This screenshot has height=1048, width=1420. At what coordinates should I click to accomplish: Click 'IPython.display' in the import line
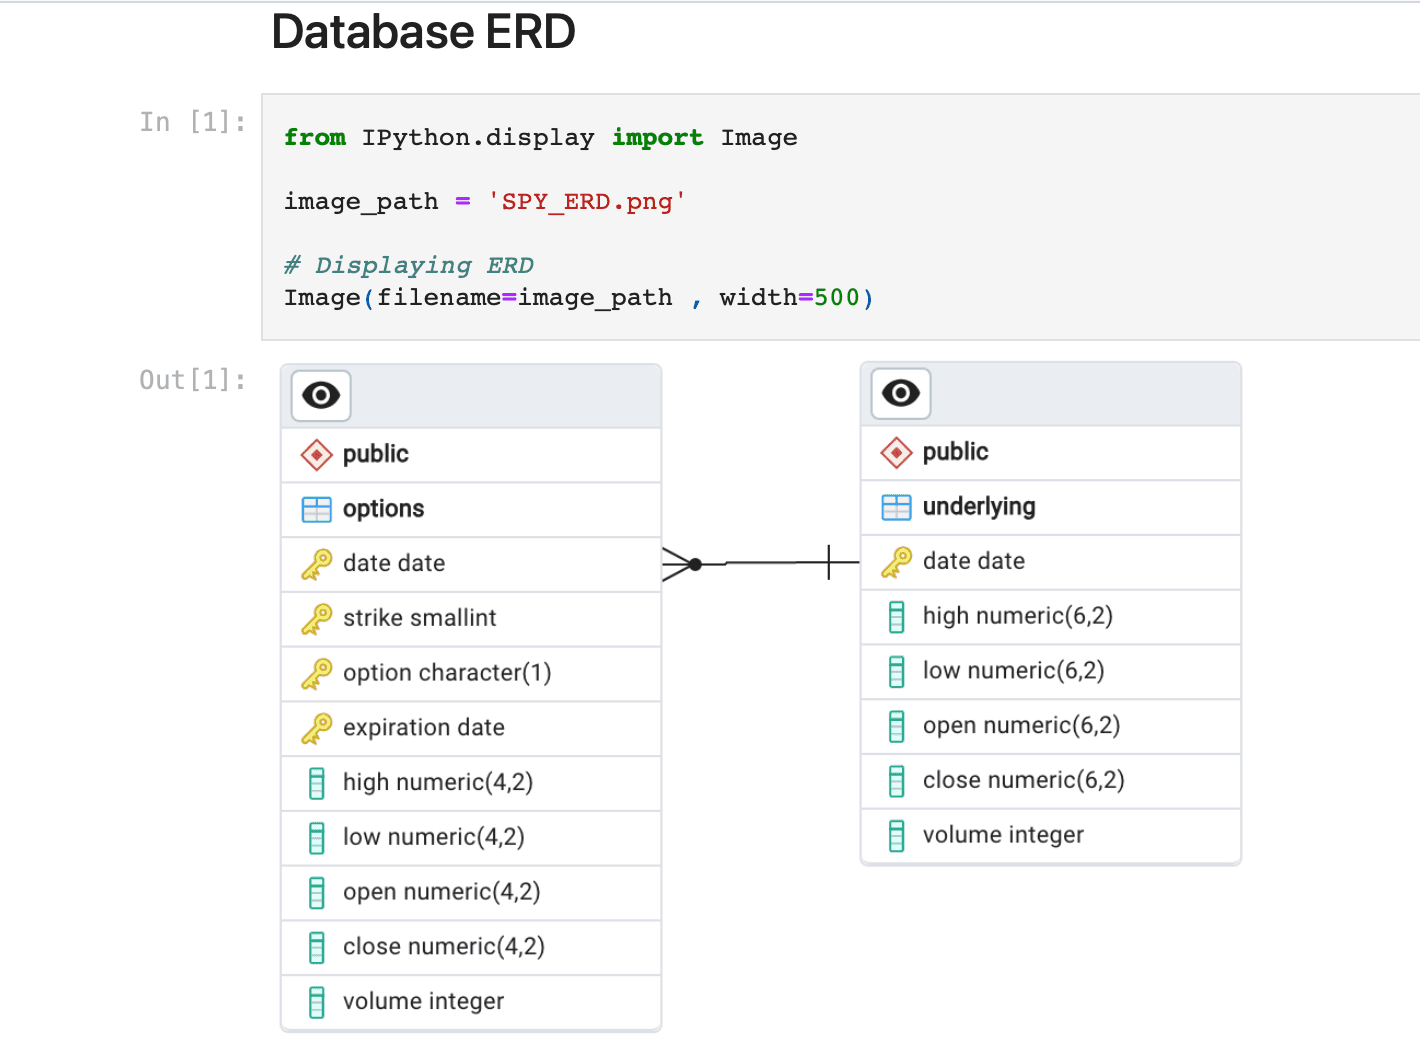tap(478, 138)
